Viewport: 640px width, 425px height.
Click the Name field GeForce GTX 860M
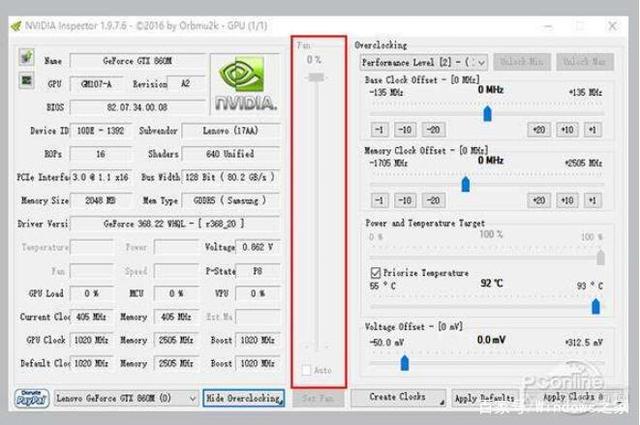point(138,61)
